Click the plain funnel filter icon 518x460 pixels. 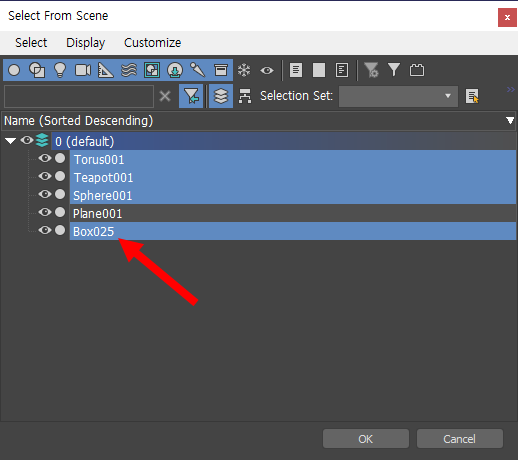click(394, 70)
